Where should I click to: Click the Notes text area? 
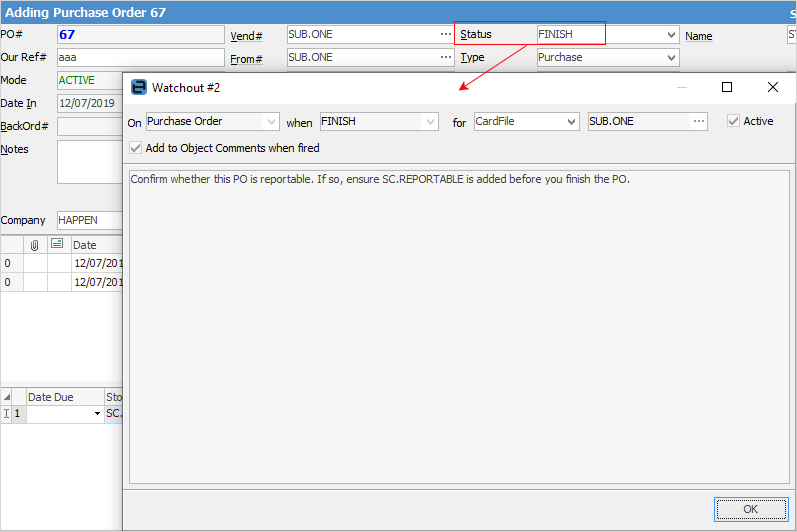click(90, 162)
